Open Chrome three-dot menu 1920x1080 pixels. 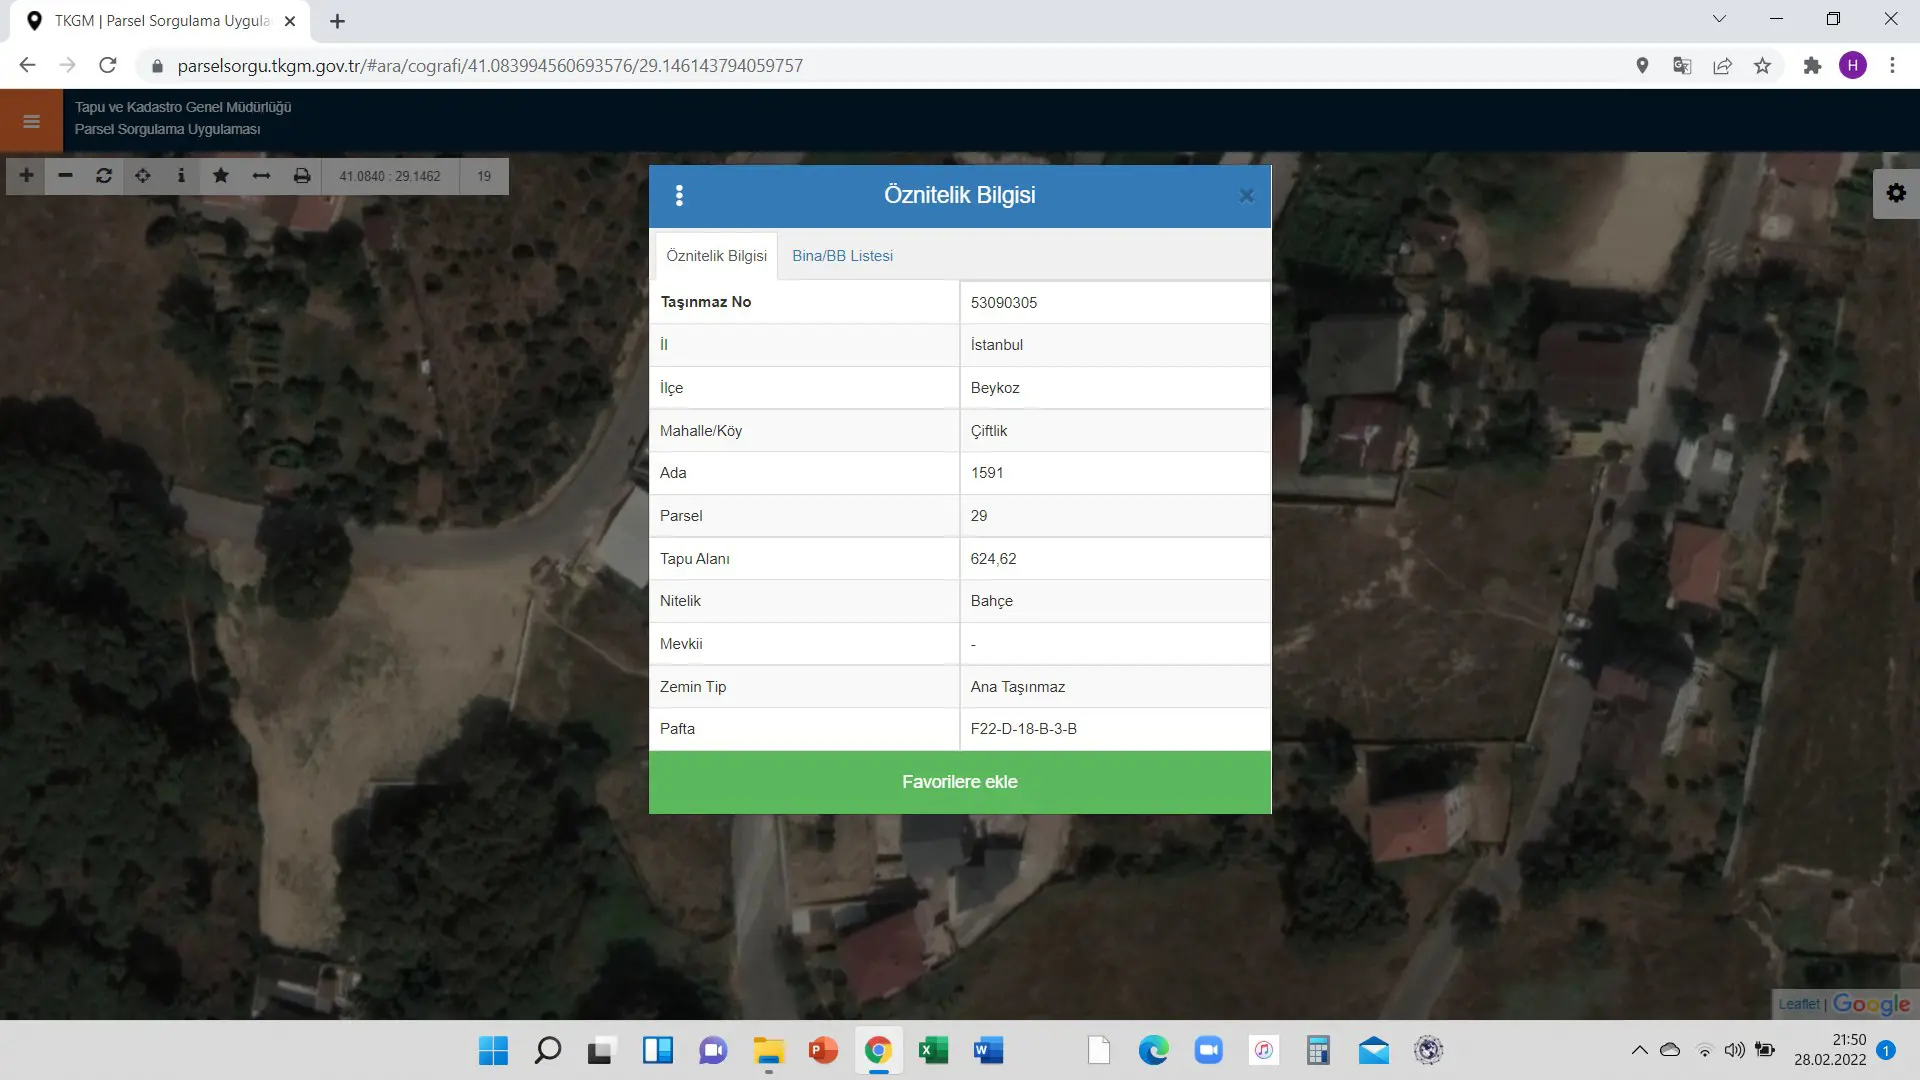pos(1892,66)
